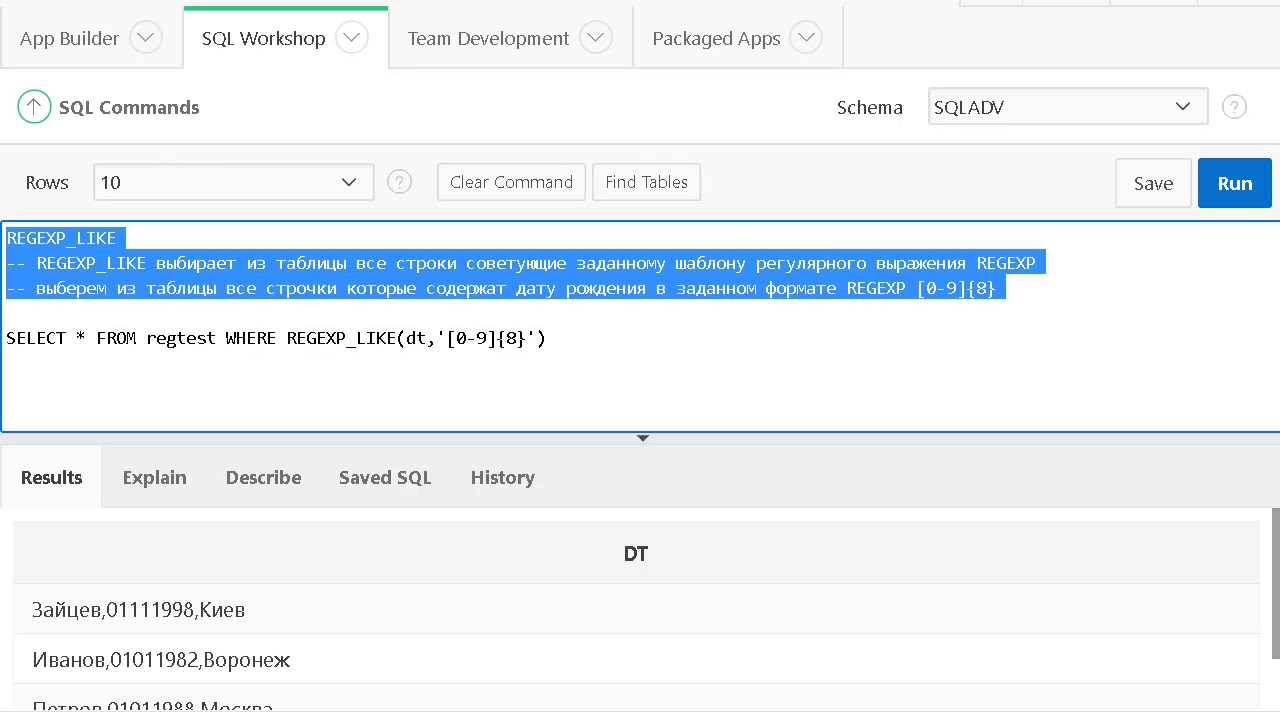Click the editor resize handle triangle
This screenshot has width=1280, height=720.
(642, 438)
